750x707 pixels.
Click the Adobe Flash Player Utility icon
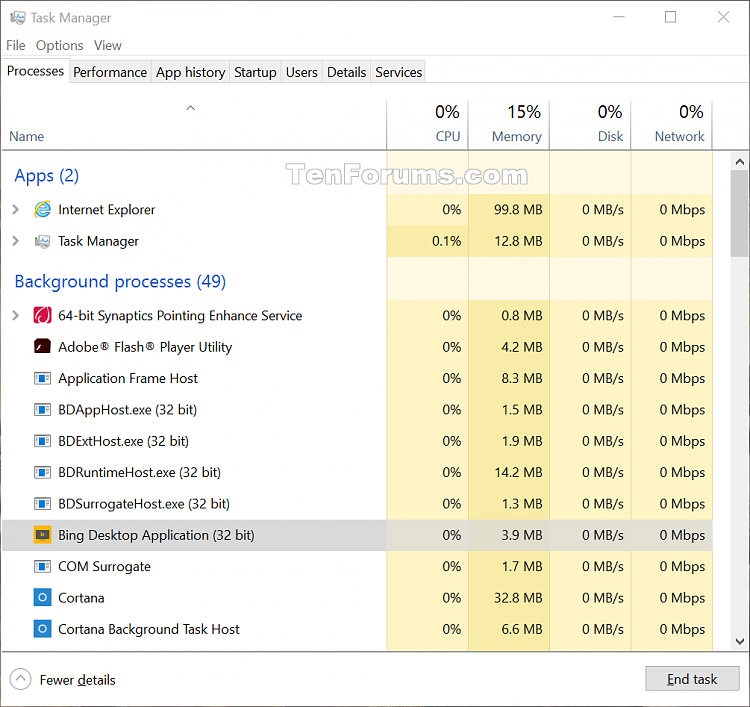43,347
